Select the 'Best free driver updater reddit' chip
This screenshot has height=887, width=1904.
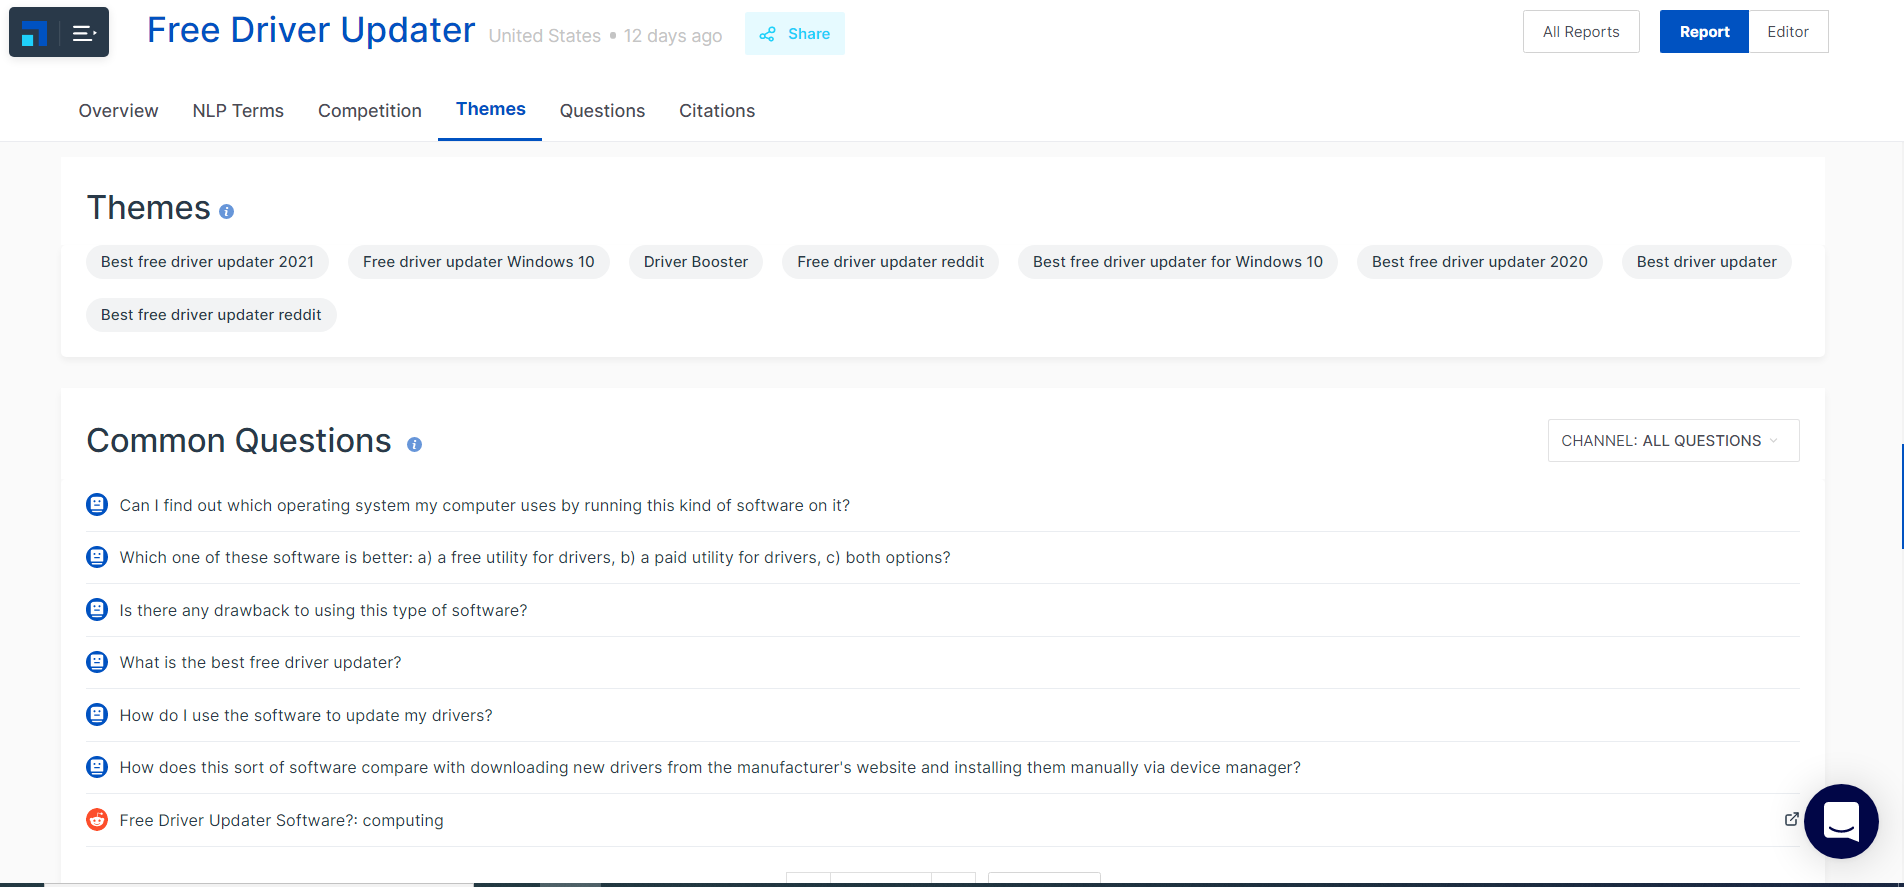(211, 315)
